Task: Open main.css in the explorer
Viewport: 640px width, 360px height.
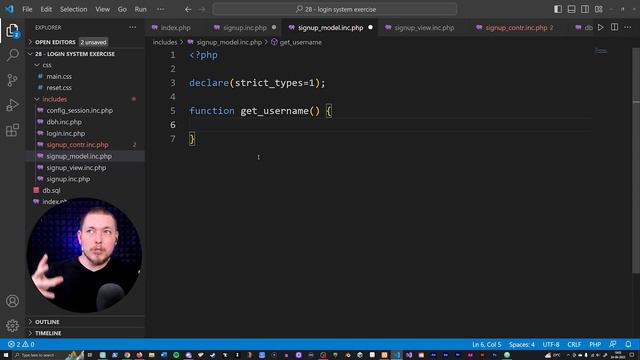Action: click(x=85, y=76)
